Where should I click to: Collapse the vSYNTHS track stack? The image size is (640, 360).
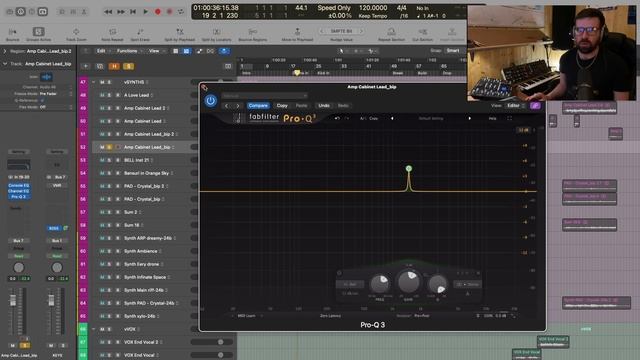click(93, 82)
